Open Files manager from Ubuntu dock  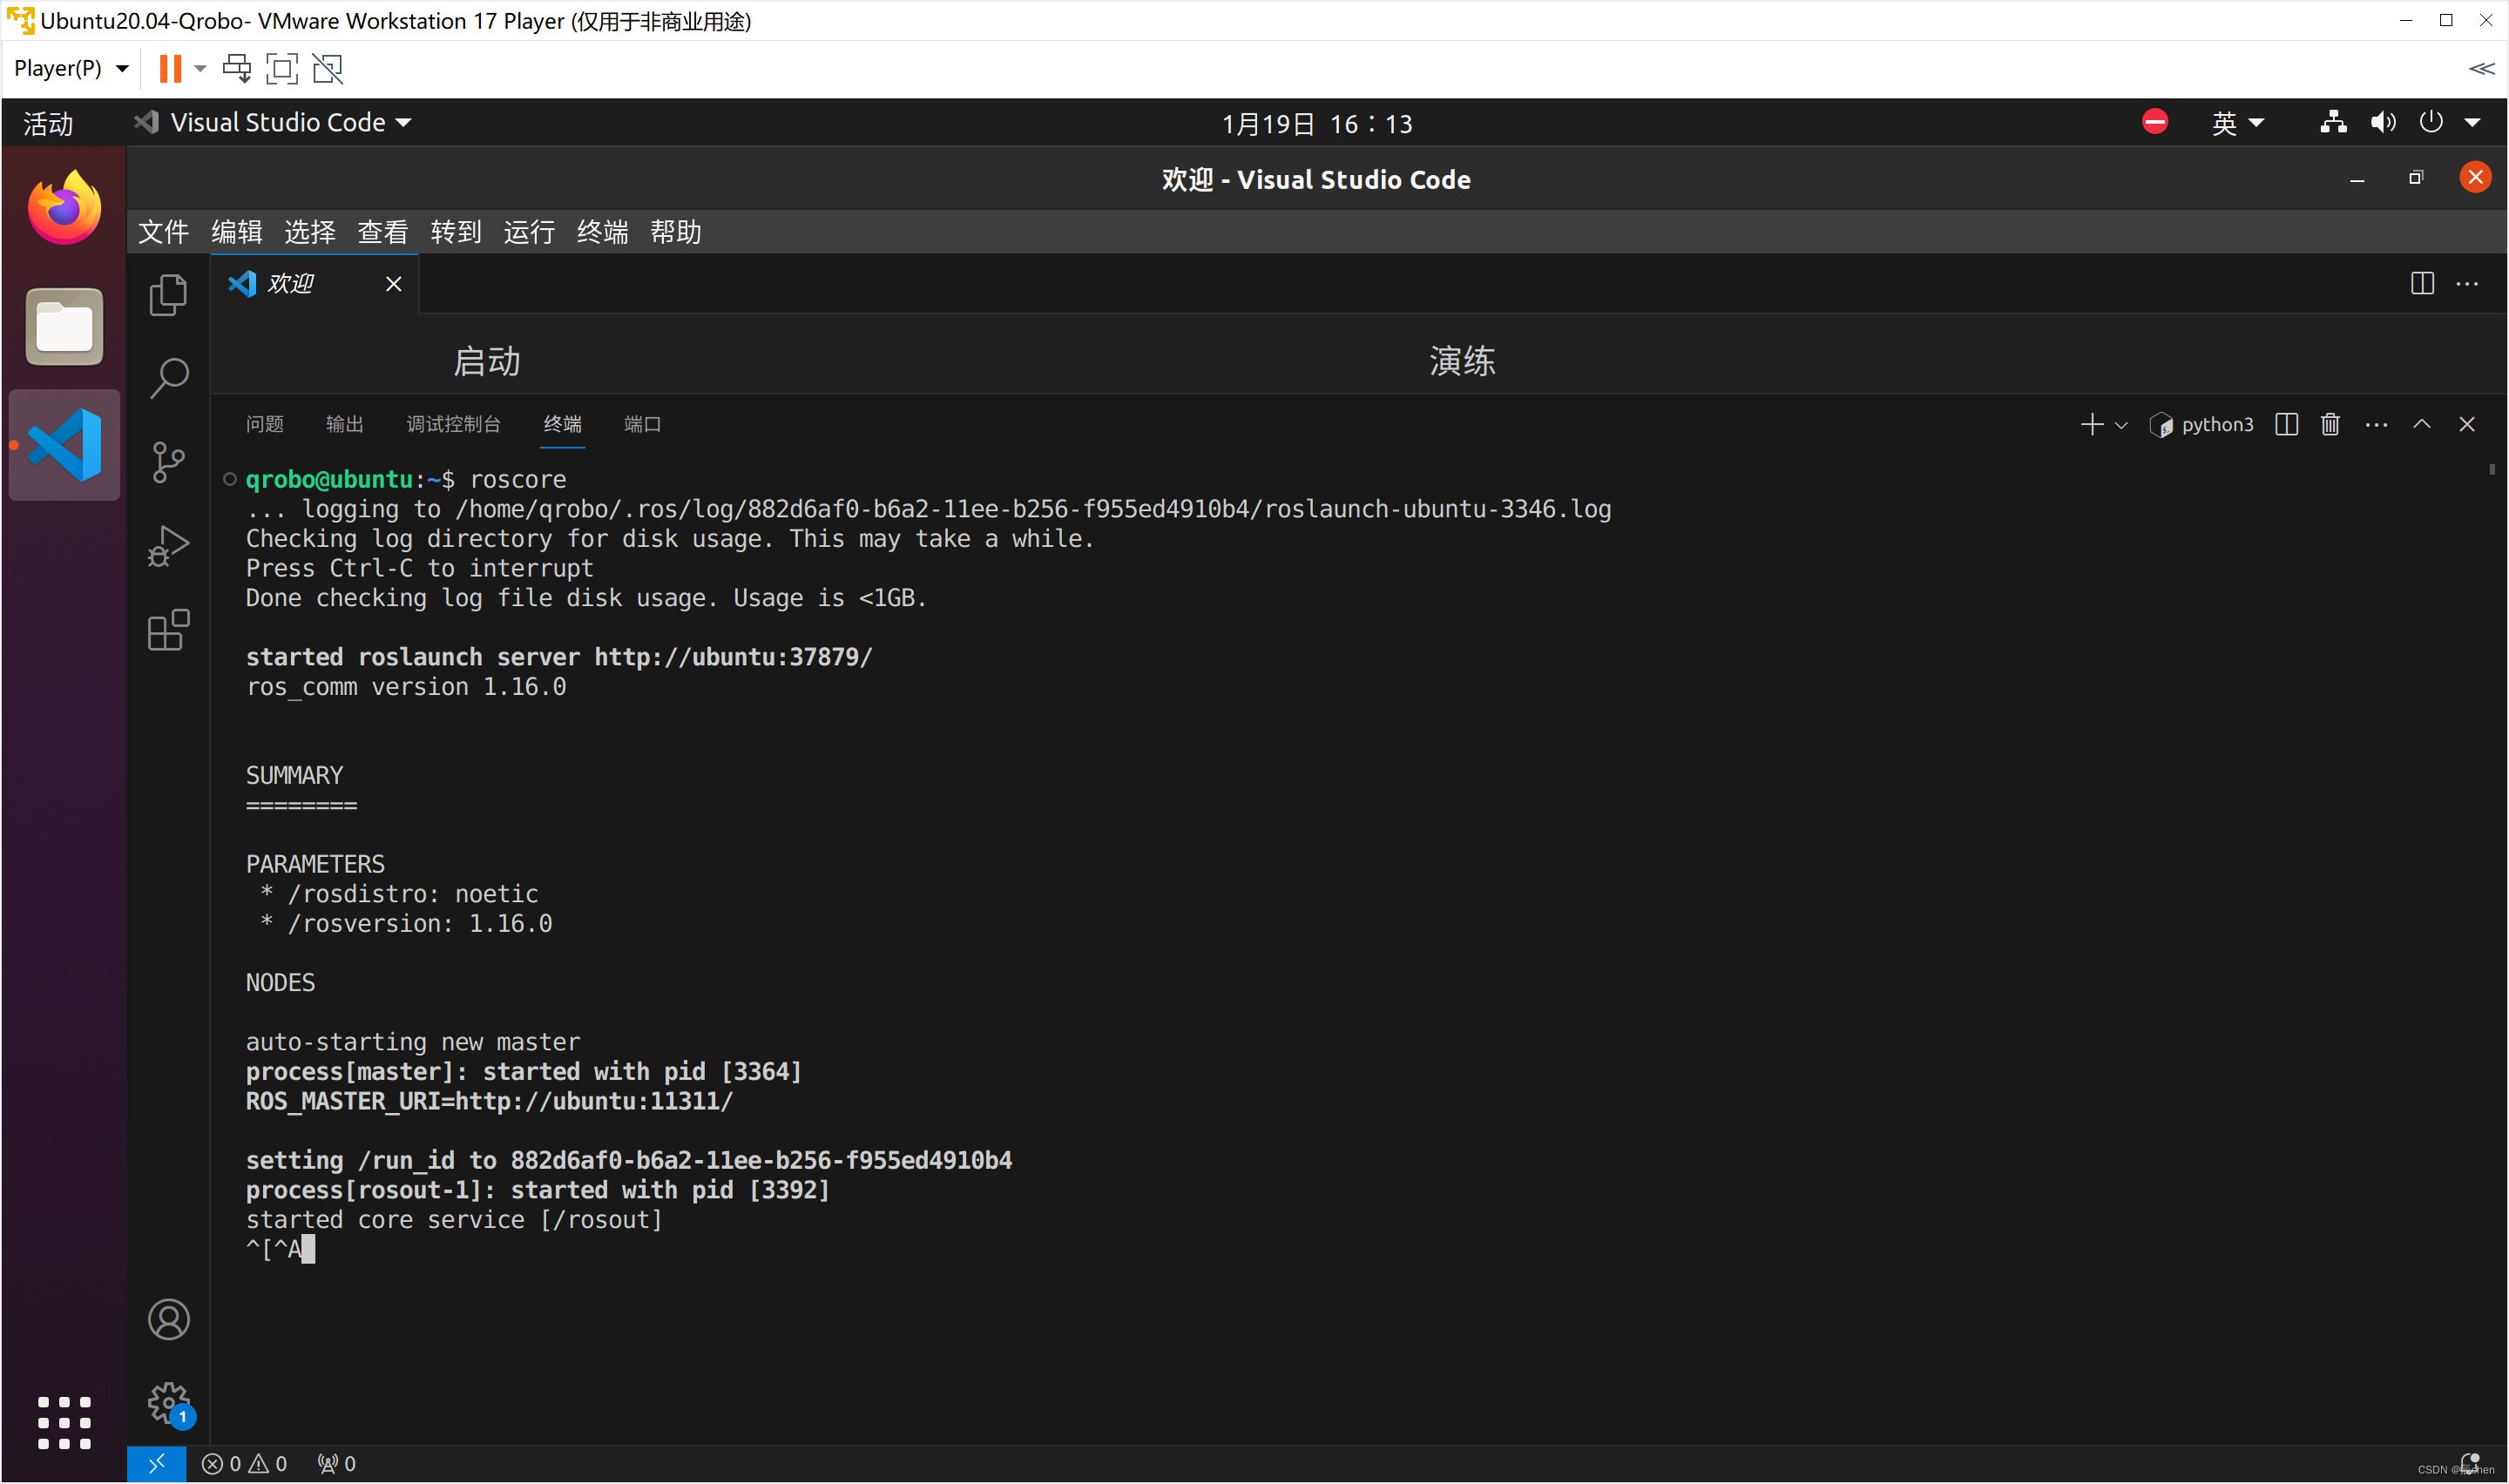click(x=64, y=327)
